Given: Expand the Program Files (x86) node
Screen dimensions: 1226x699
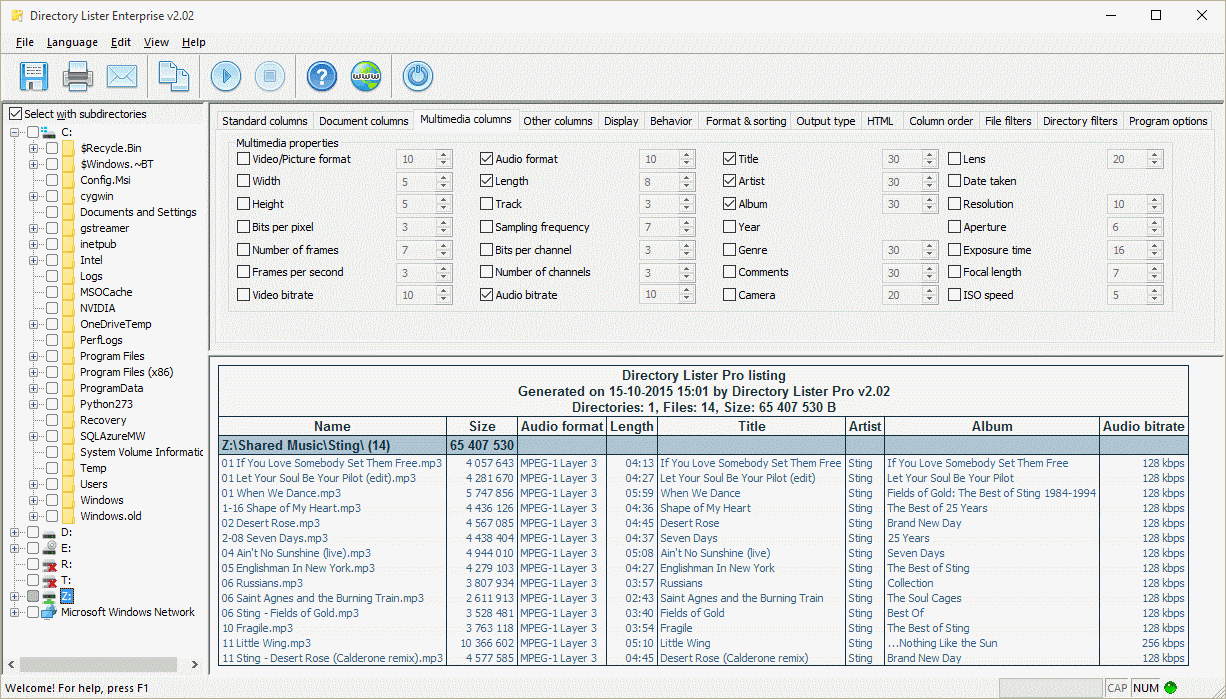Looking at the screenshot, I should point(34,372).
